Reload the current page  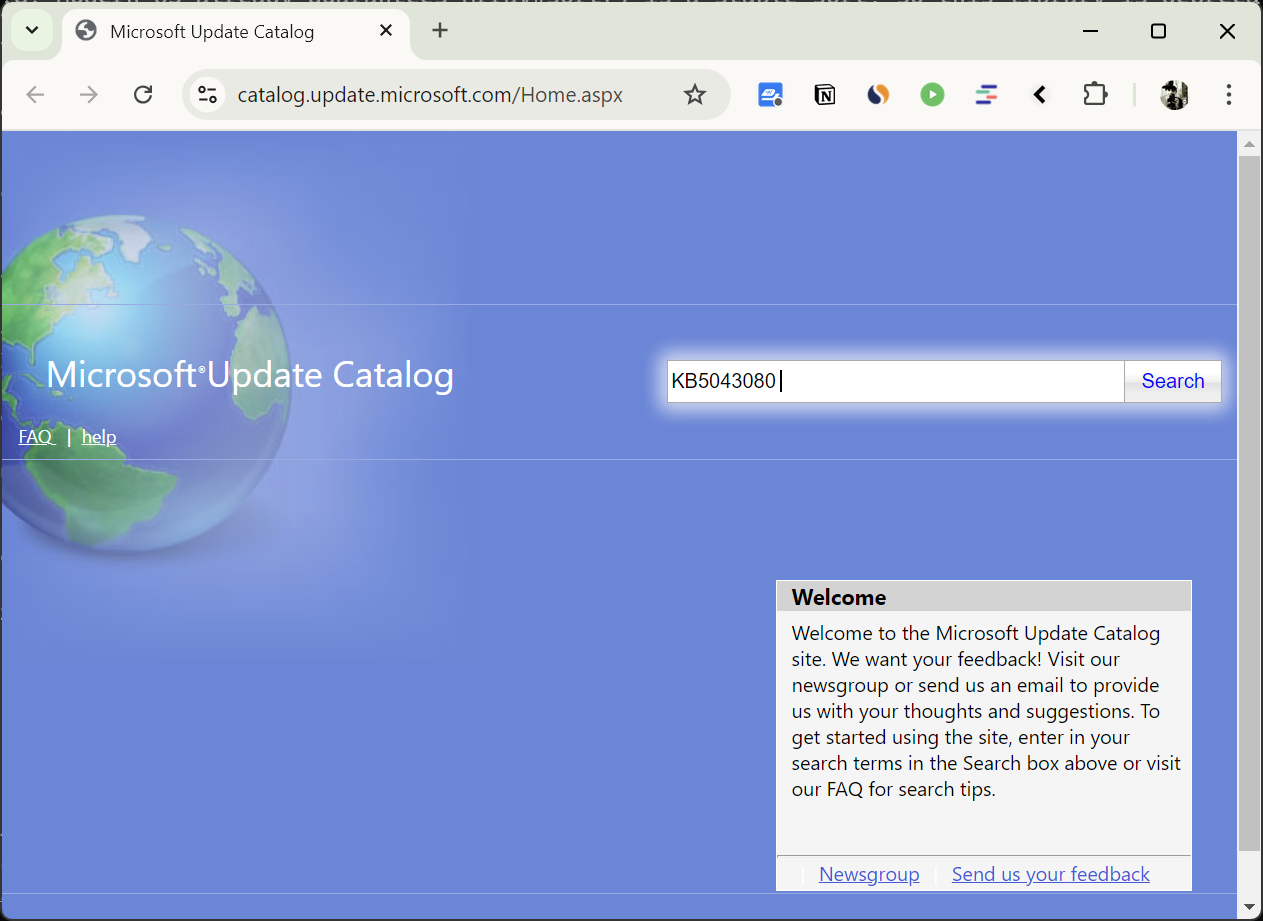point(143,95)
